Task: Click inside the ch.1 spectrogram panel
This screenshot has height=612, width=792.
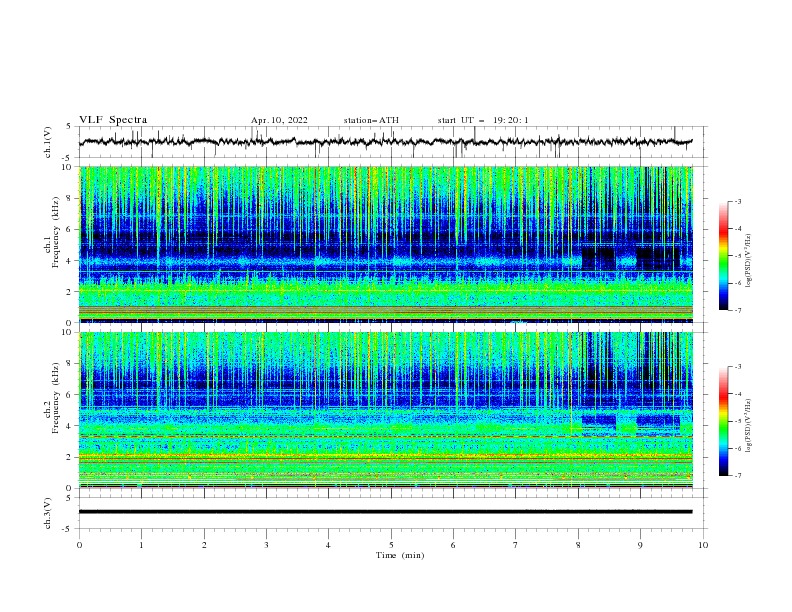Action: pyautogui.click(x=386, y=244)
